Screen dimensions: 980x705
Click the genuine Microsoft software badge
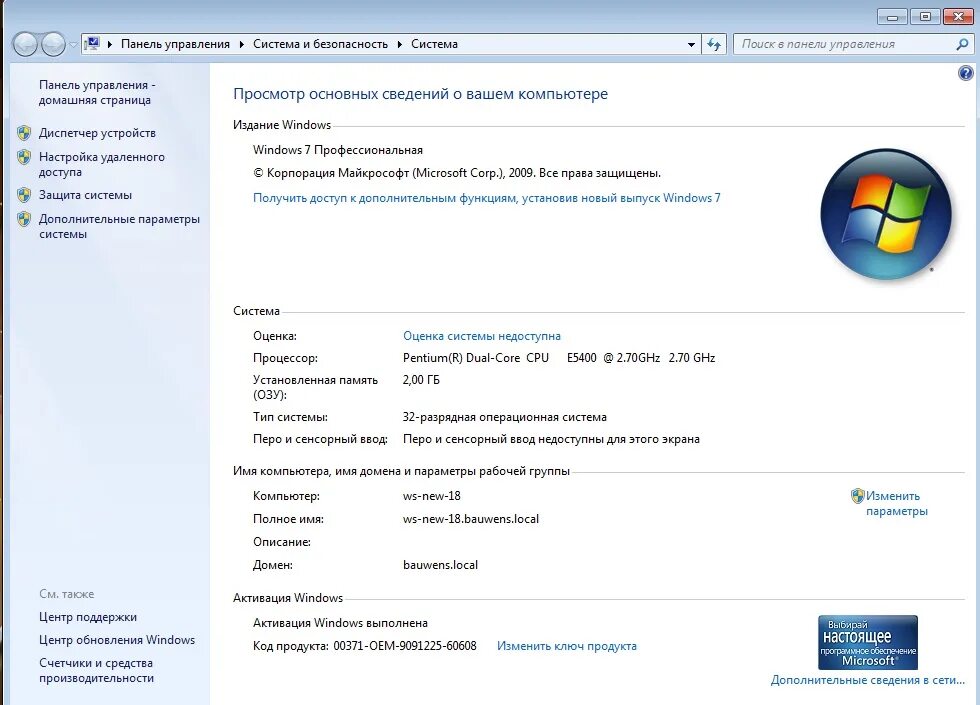[x=868, y=642]
